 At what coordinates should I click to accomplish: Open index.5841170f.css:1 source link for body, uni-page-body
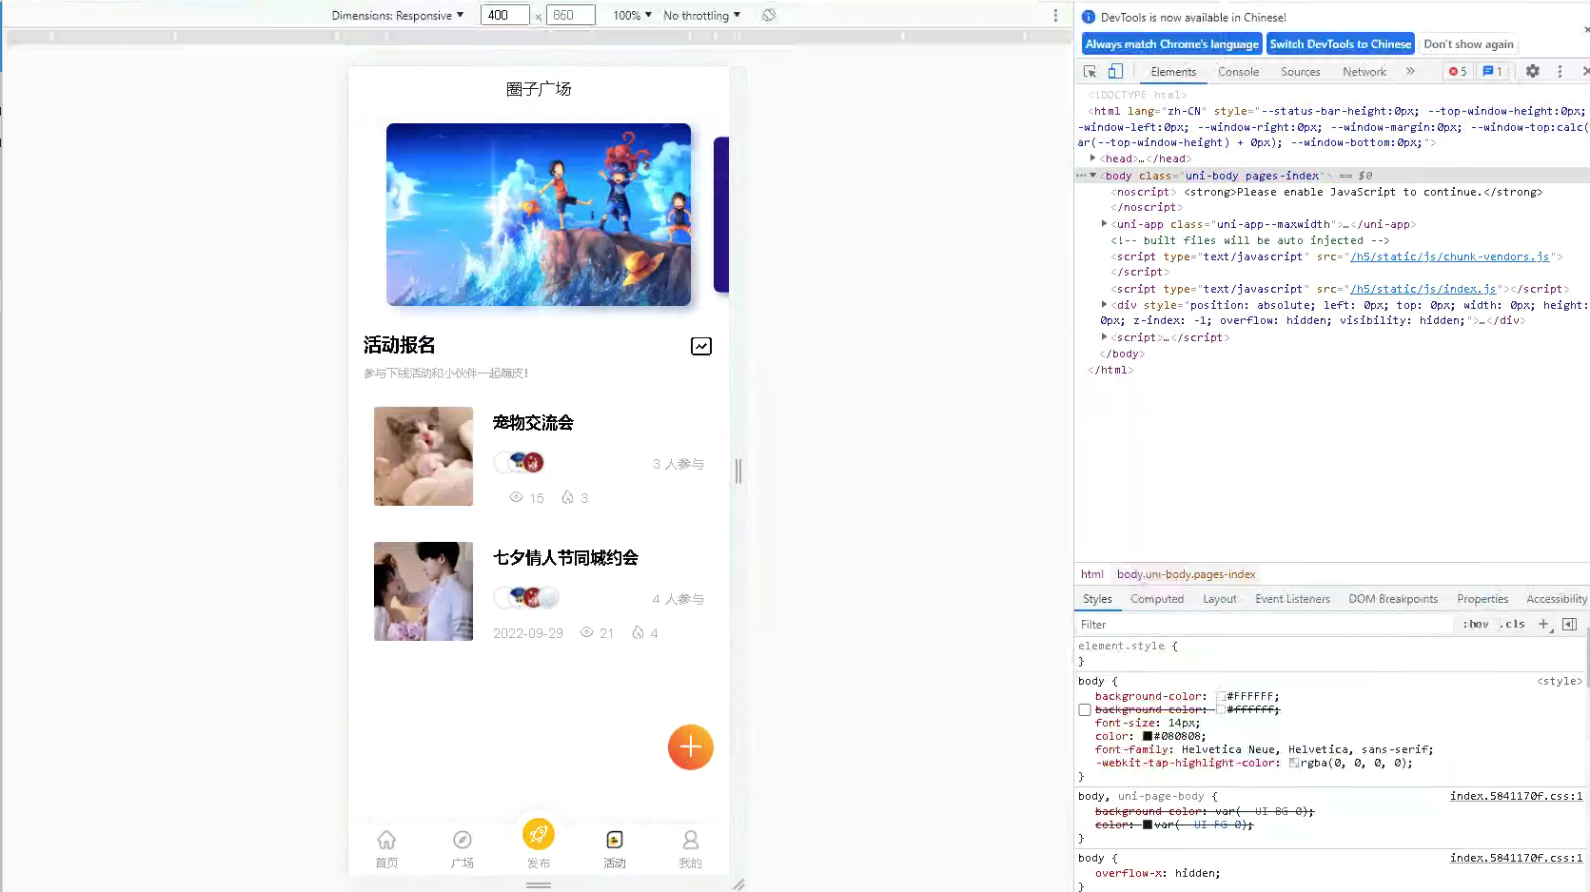click(x=1516, y=796)
